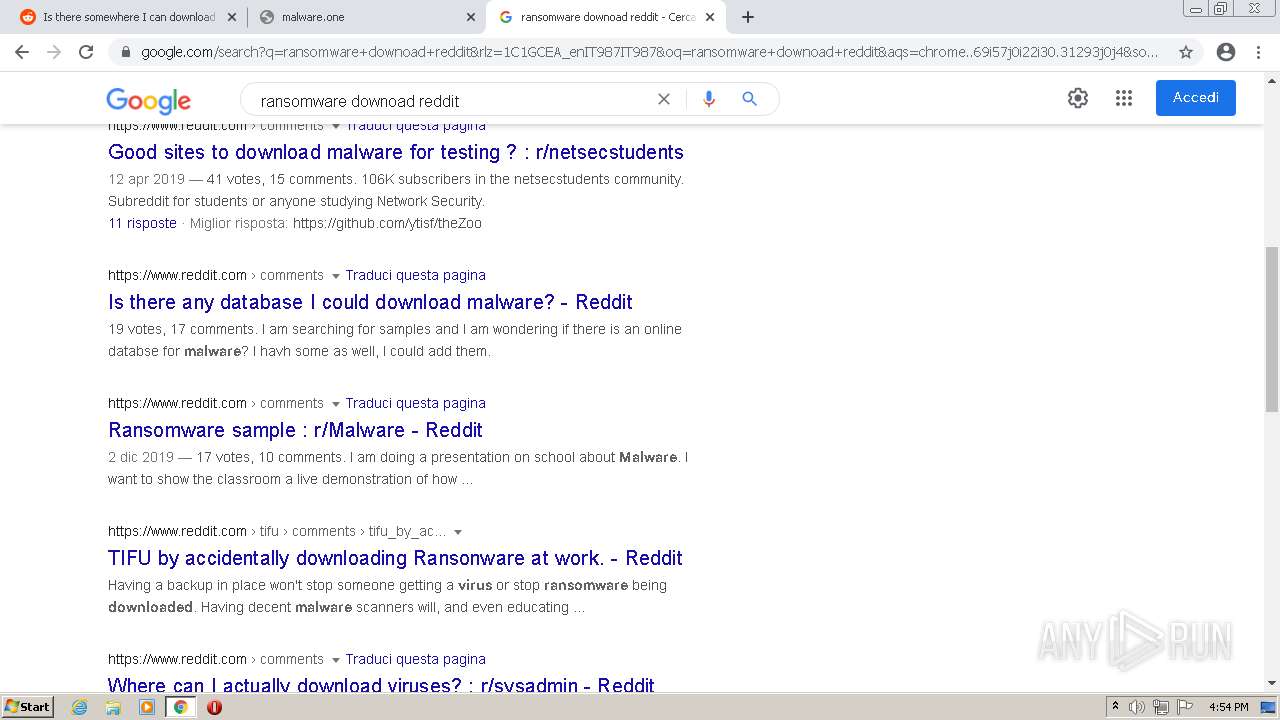Click the Accedi sign-in button
1280x720 pixels.
coord(1195,98)
